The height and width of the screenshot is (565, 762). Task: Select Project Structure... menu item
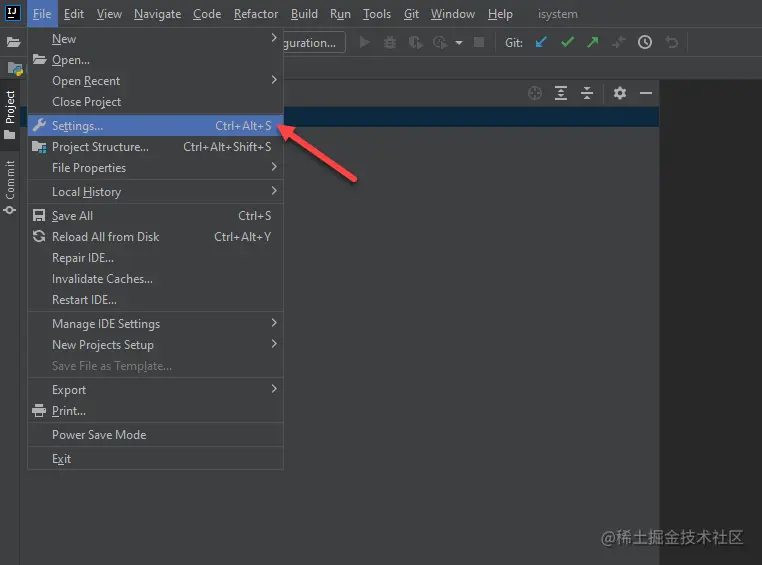(x=156, y=147)
